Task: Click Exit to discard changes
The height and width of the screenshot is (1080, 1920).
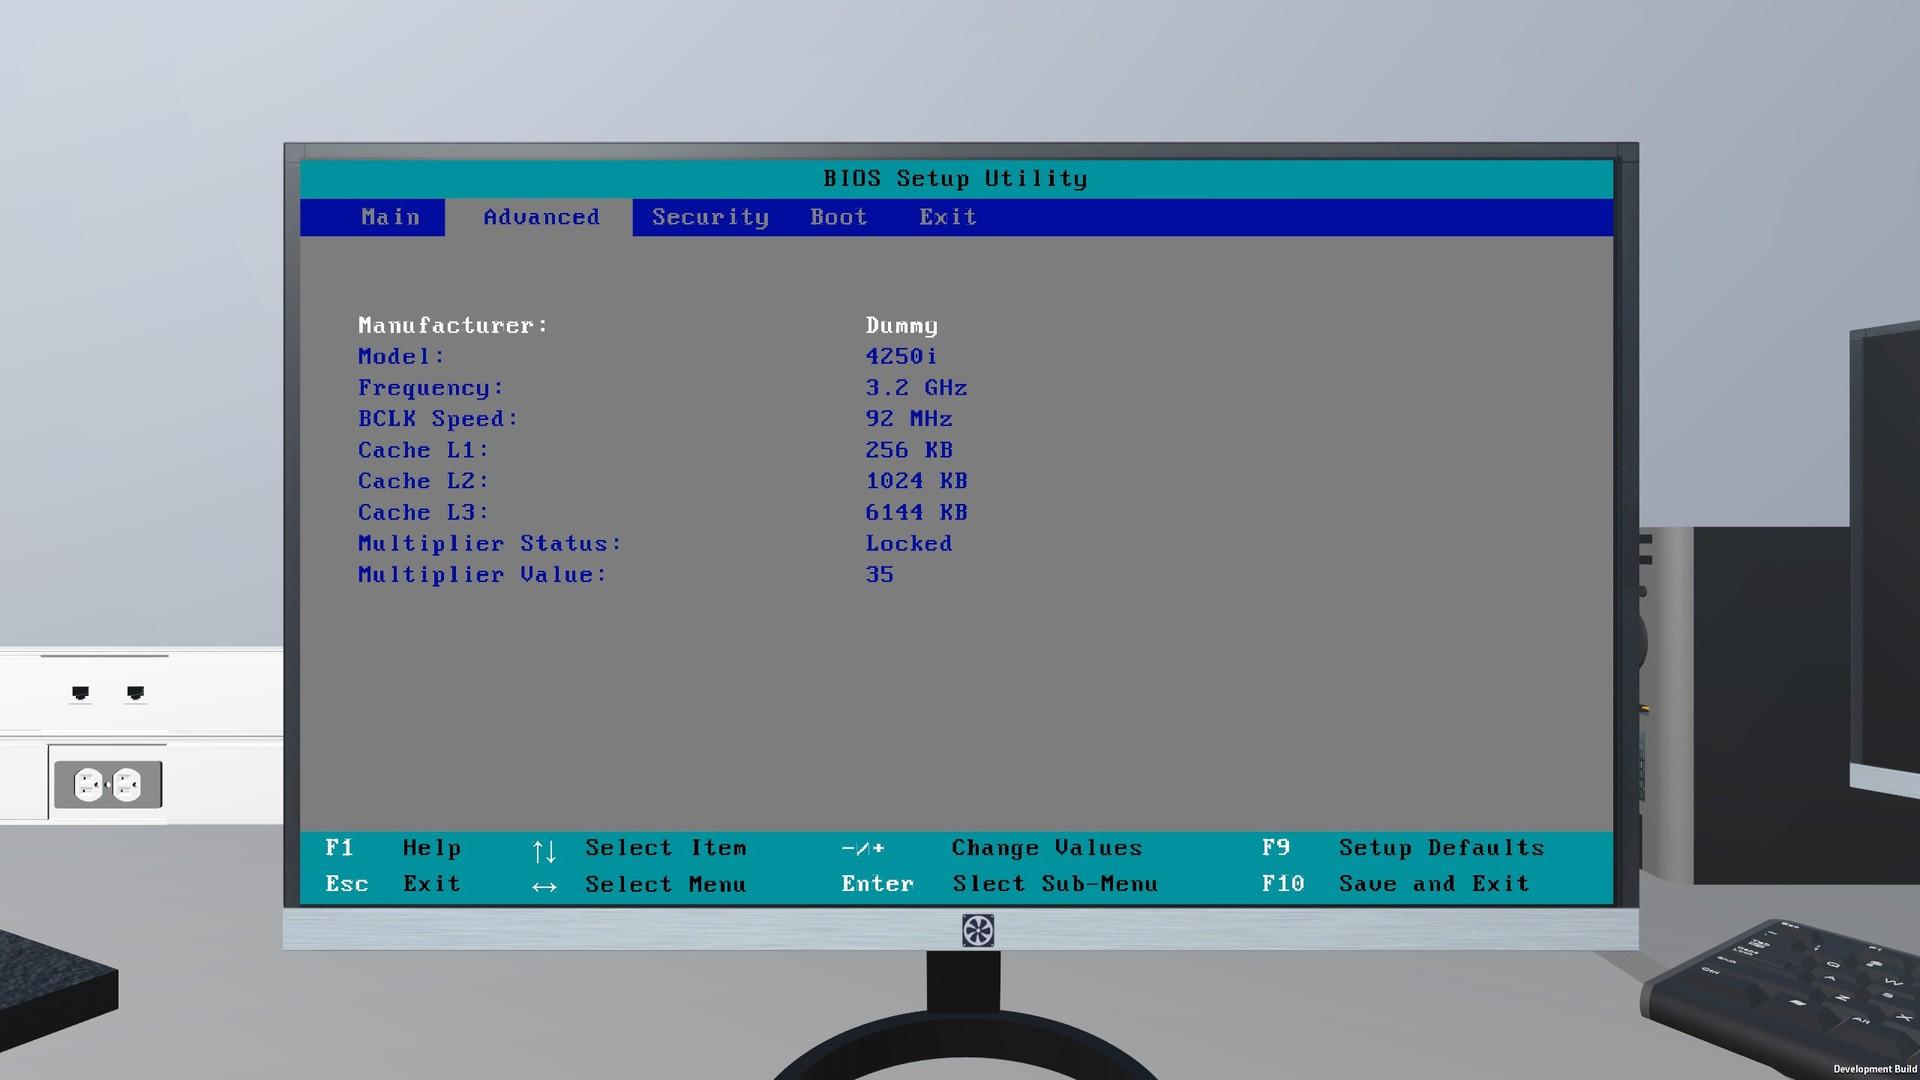Action: (947, 216)
